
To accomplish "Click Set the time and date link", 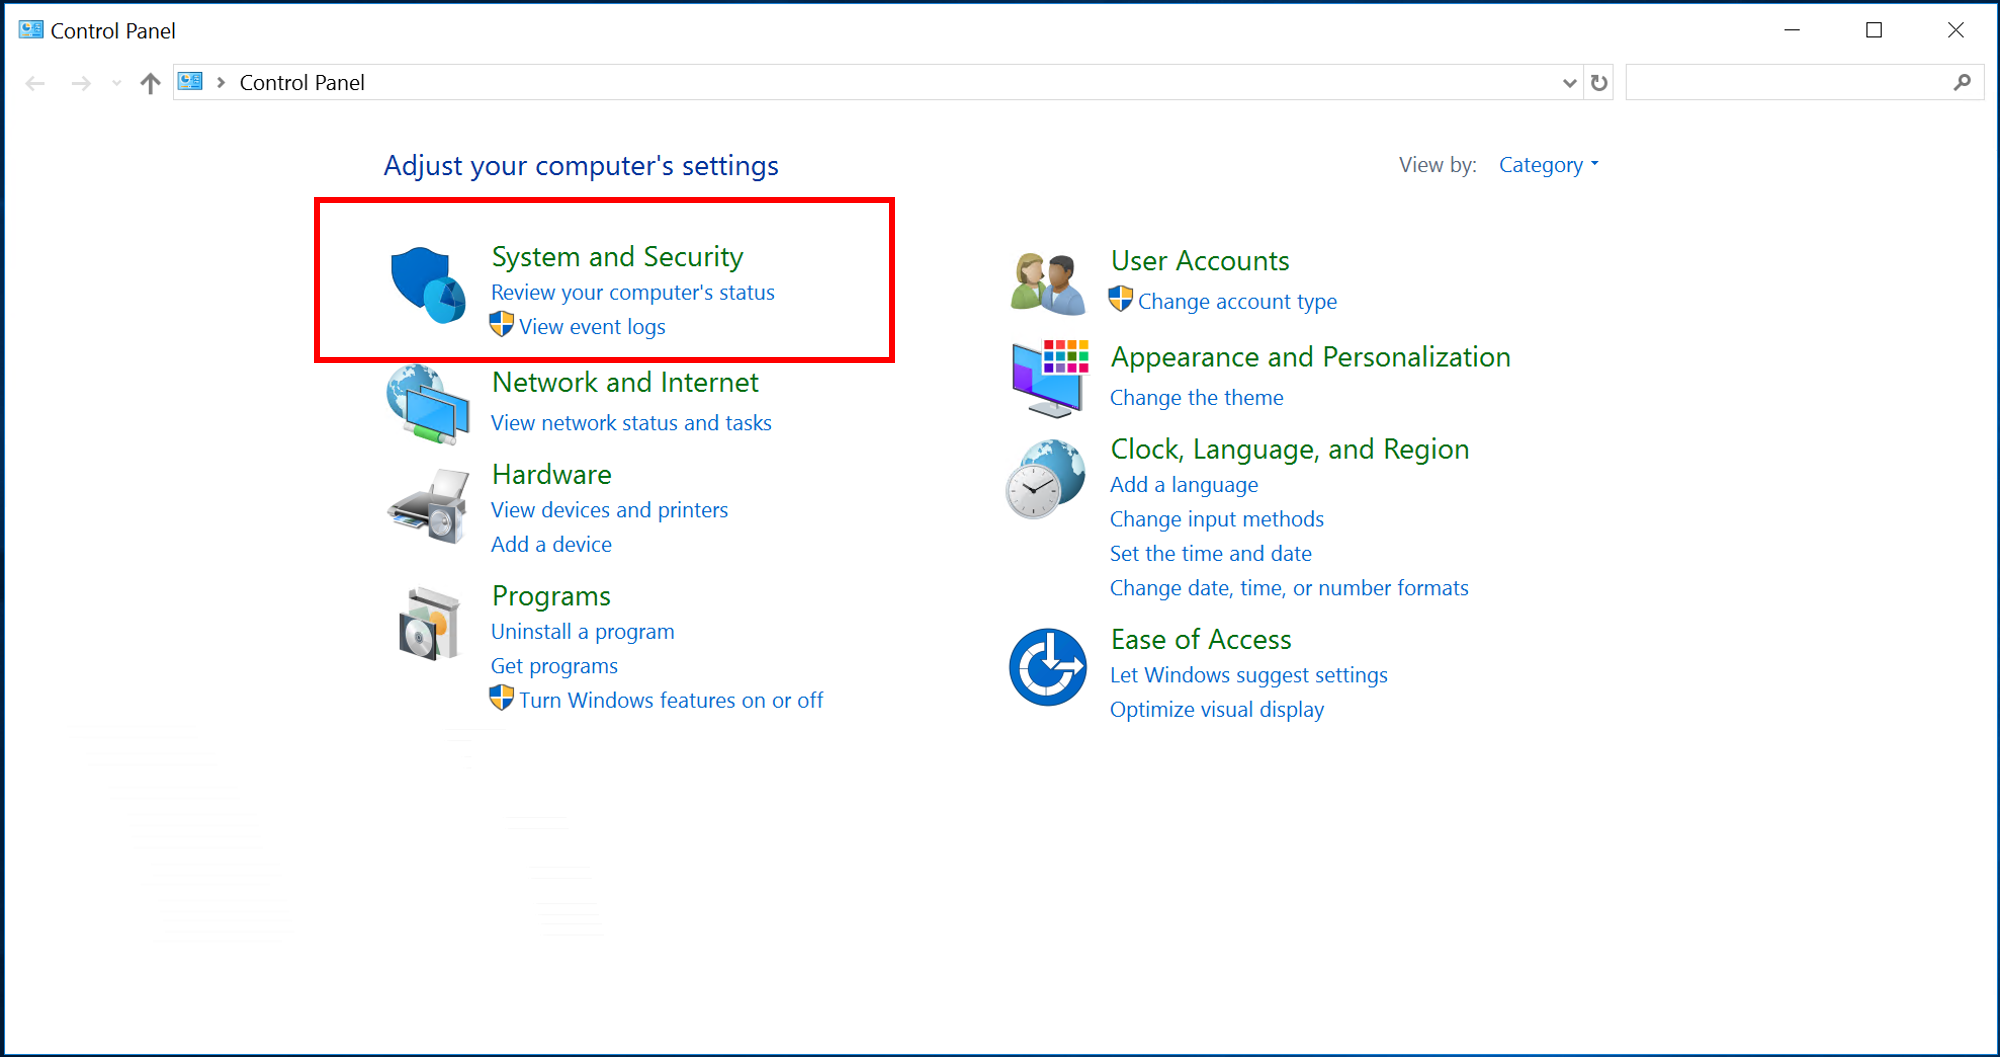I will pos(1210,554).
